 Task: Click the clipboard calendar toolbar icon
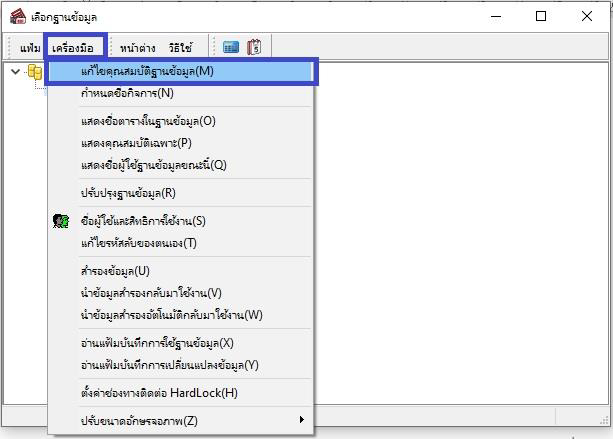pyautogui.click(x=254, y=46)
